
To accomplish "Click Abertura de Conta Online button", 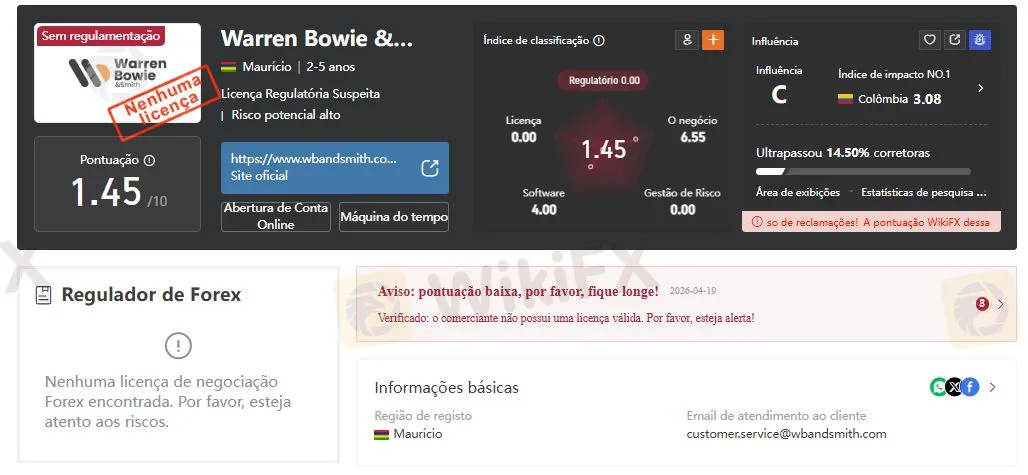I will tap(276, 216).
